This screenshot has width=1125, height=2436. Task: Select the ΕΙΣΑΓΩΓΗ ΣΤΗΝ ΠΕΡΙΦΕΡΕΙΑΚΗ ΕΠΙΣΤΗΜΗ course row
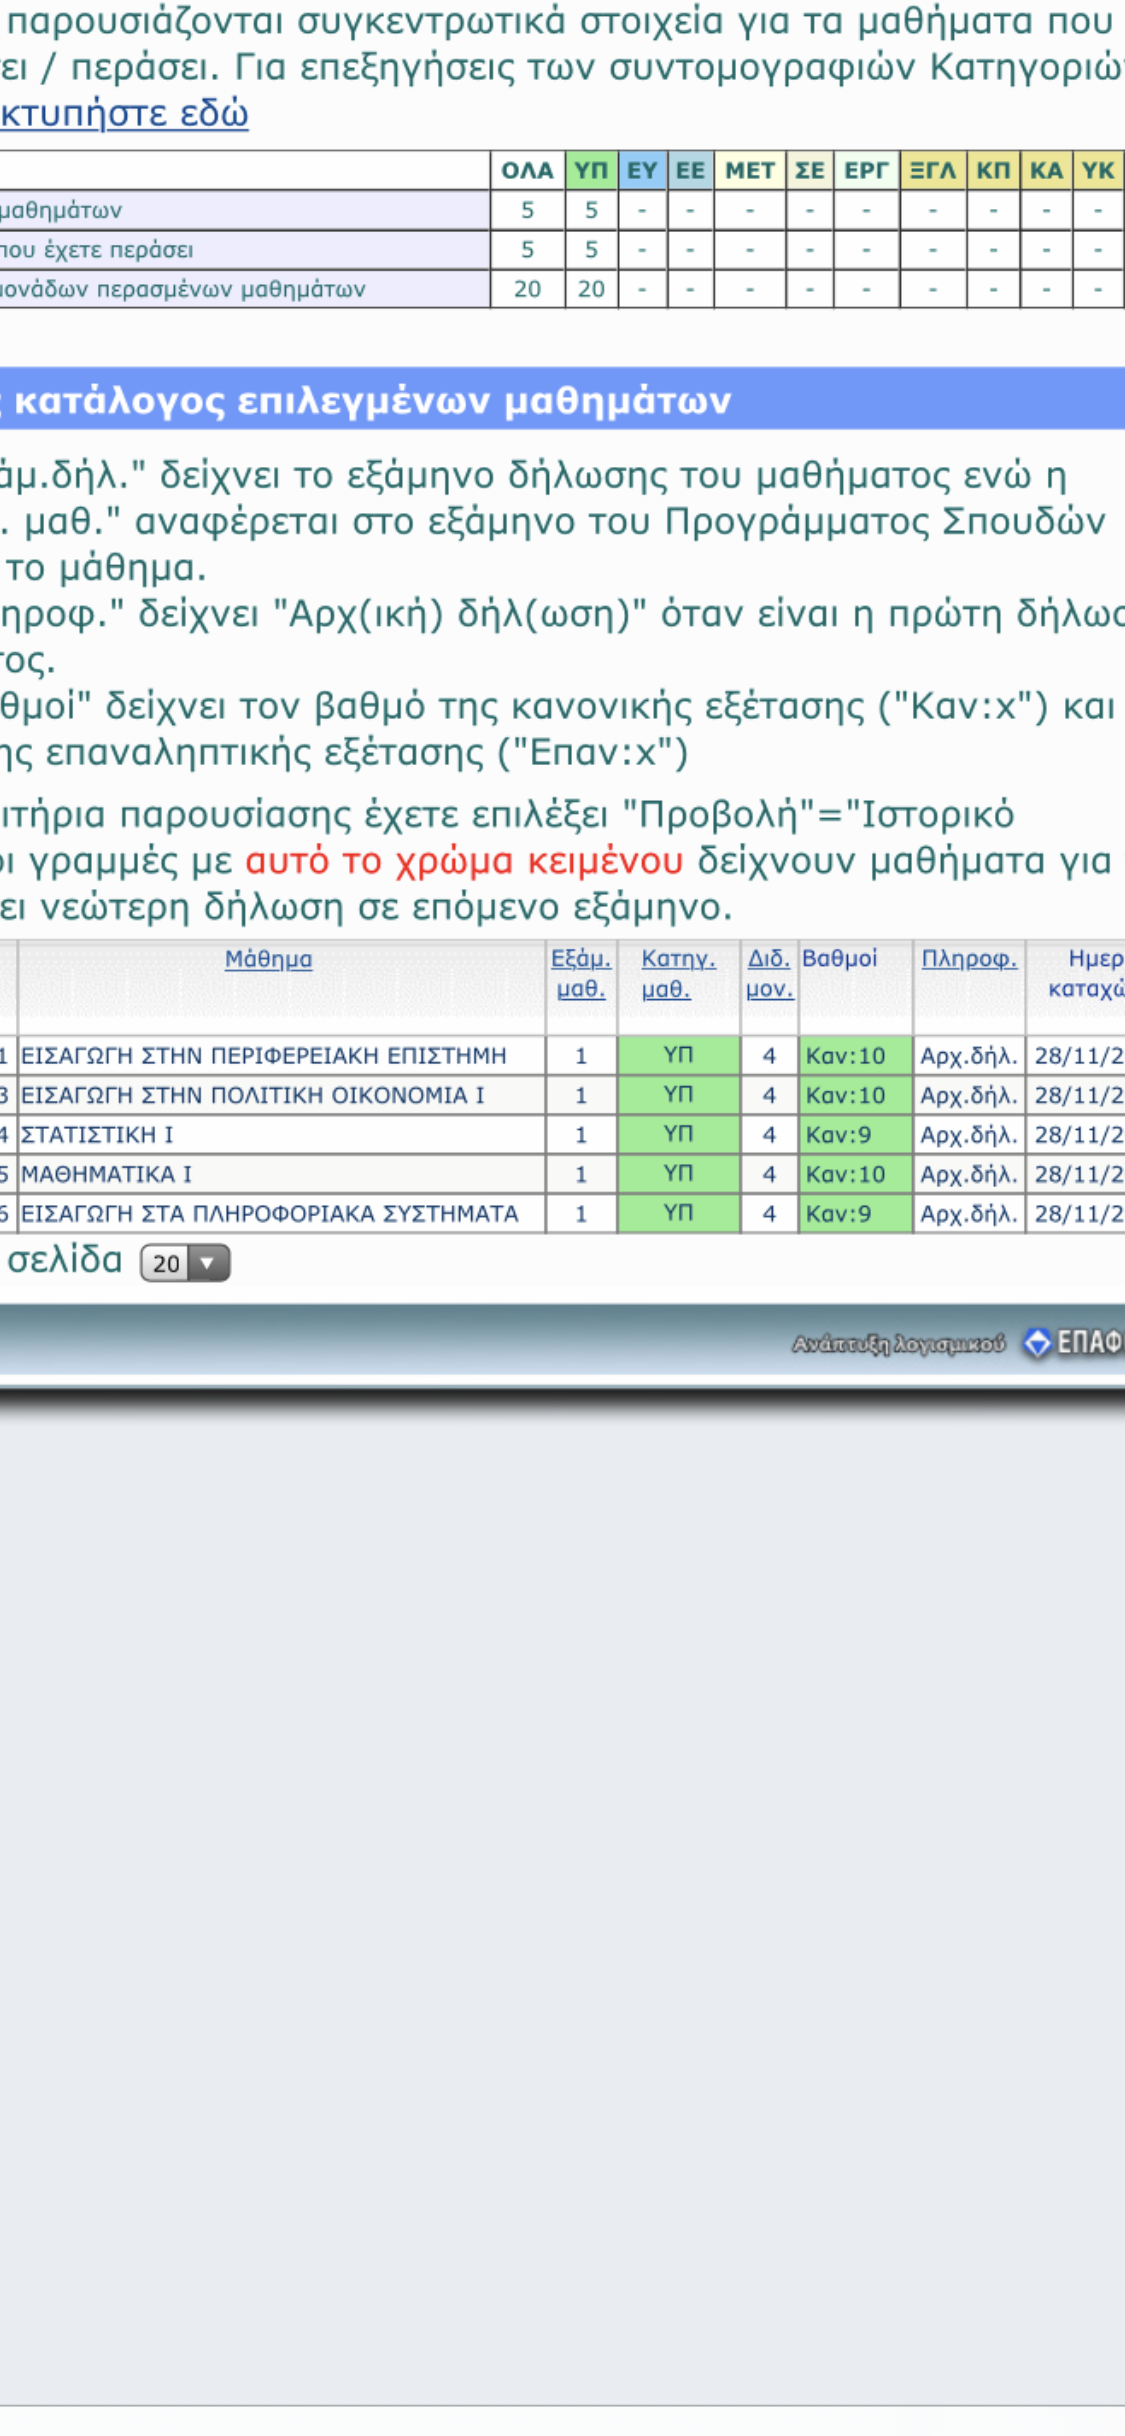click(264, 1056)
